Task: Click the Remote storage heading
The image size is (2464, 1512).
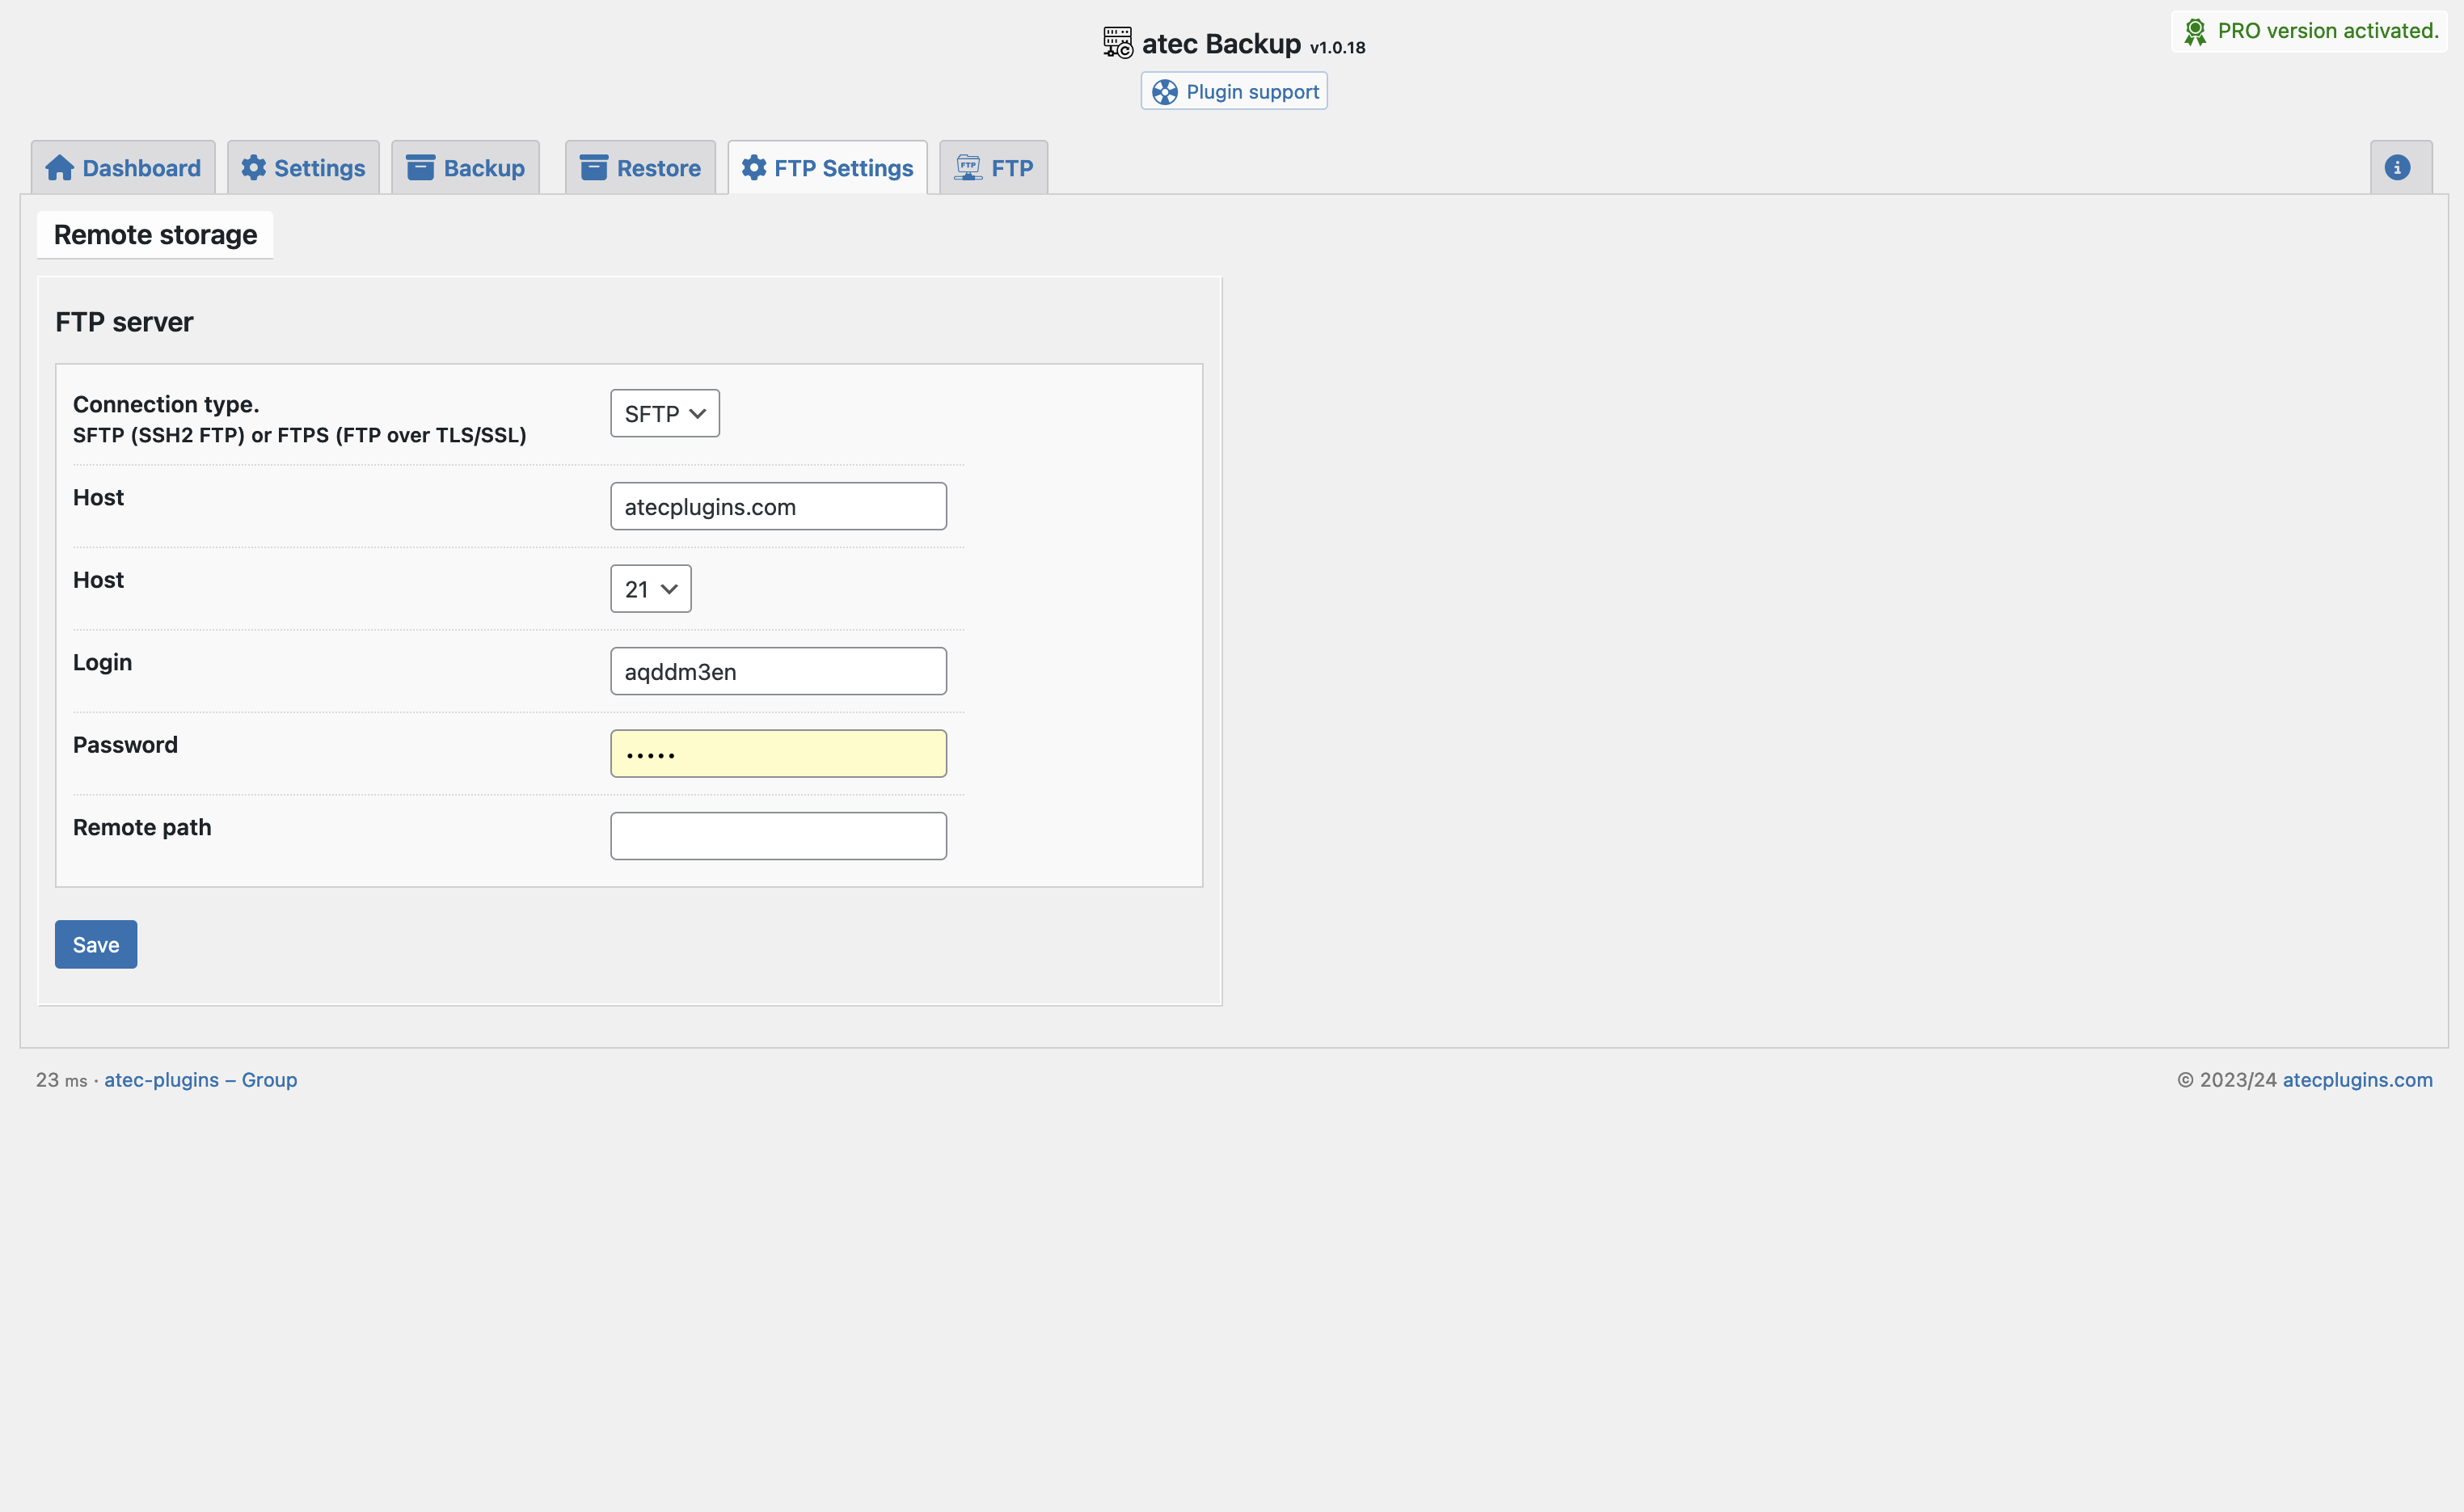Action: point(155,235)
